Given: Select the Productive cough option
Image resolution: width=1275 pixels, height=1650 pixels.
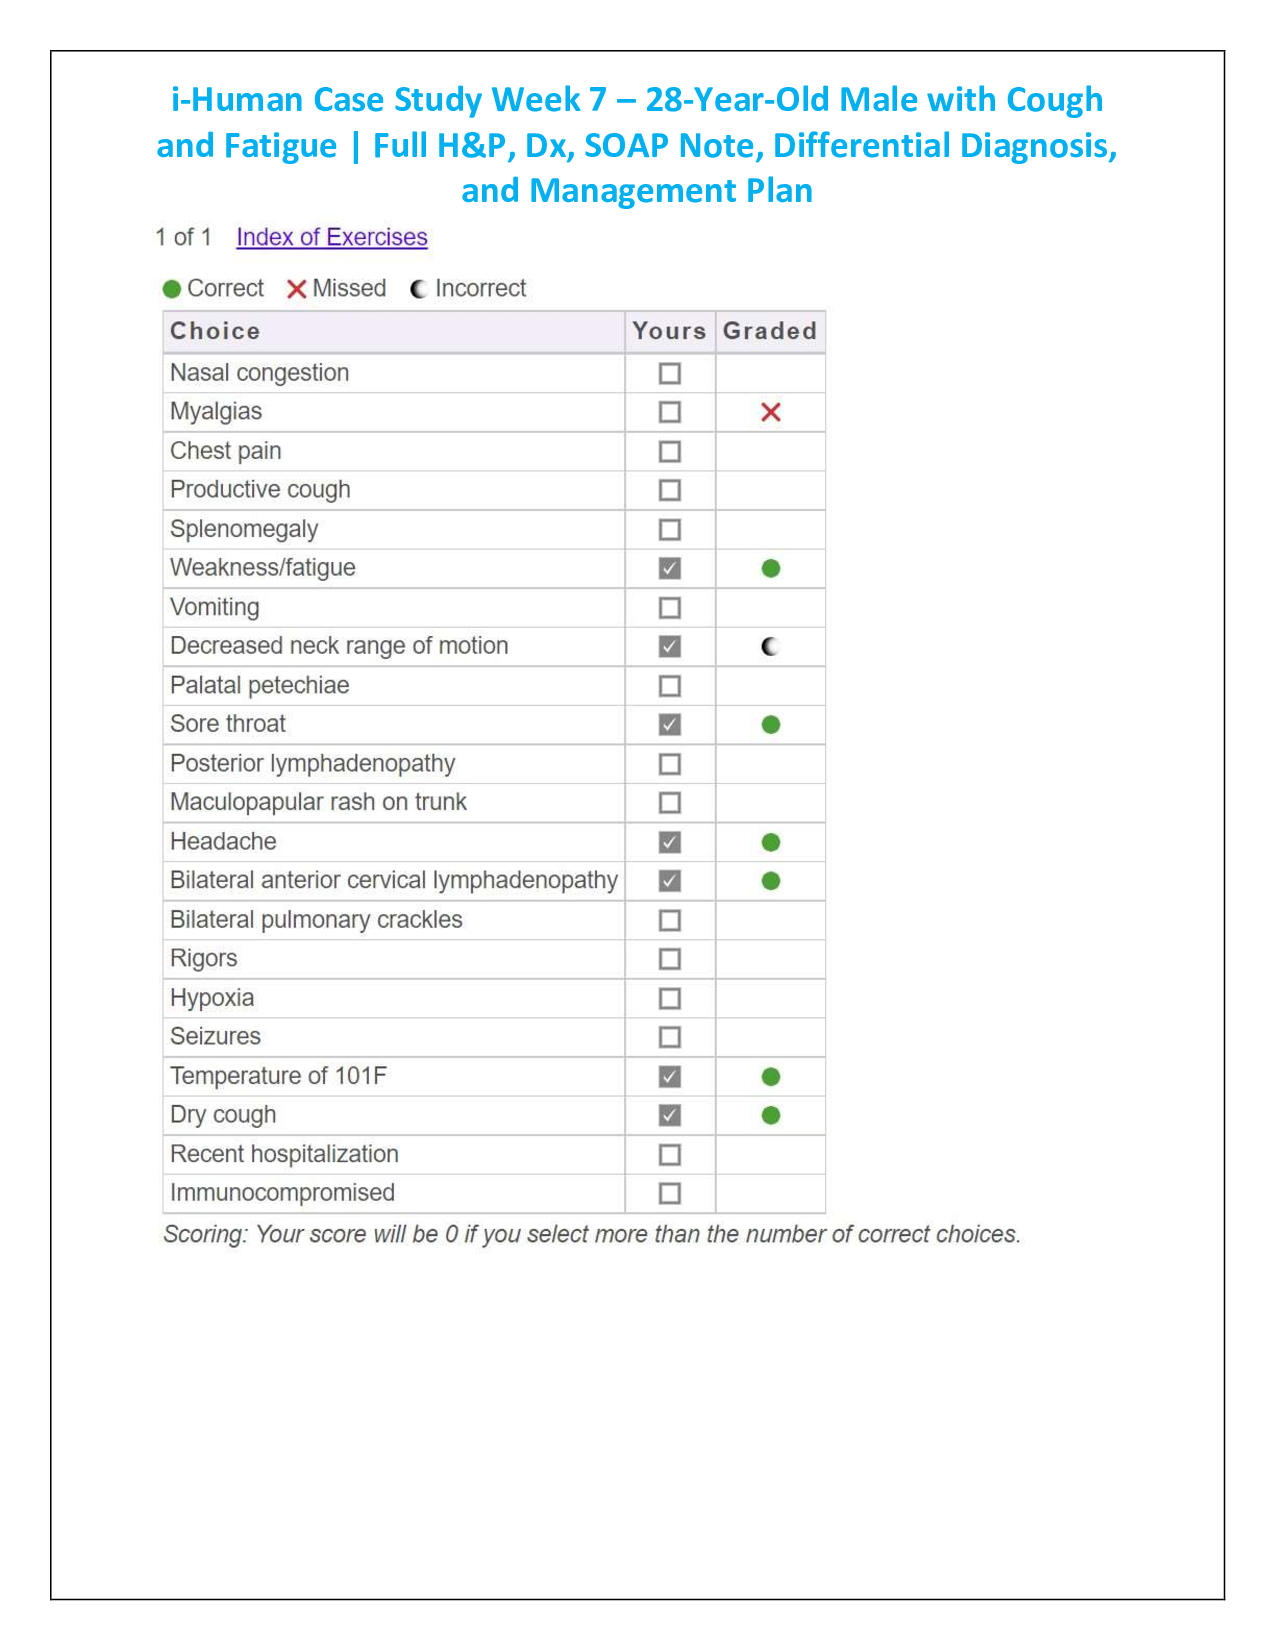Looking at the screenshot, I should tap(668, 489).
